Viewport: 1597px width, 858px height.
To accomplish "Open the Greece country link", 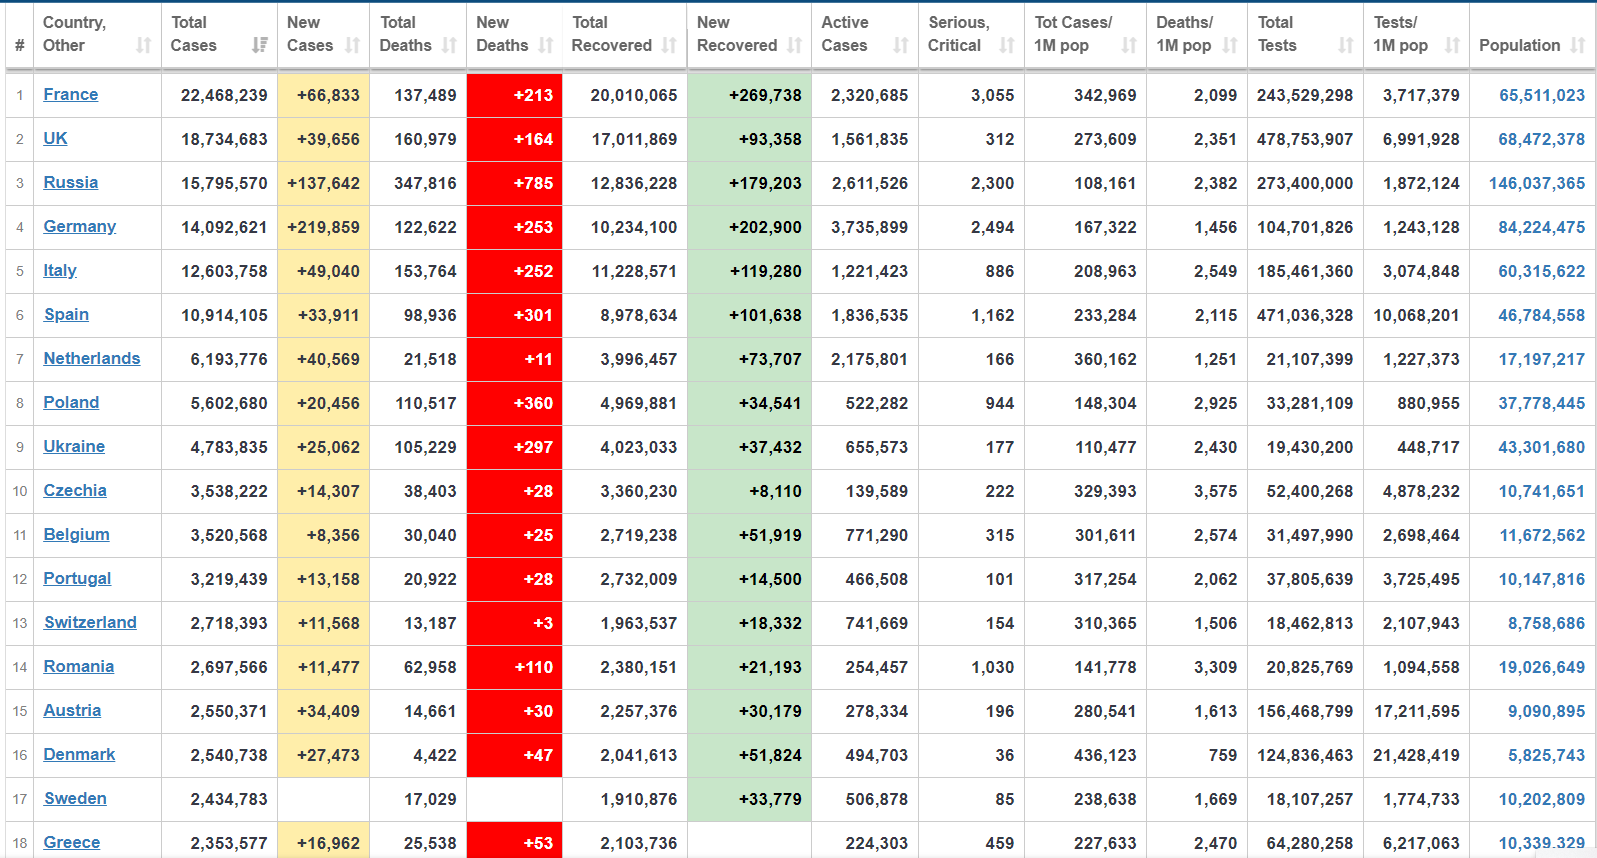I will tap(71, 842).
